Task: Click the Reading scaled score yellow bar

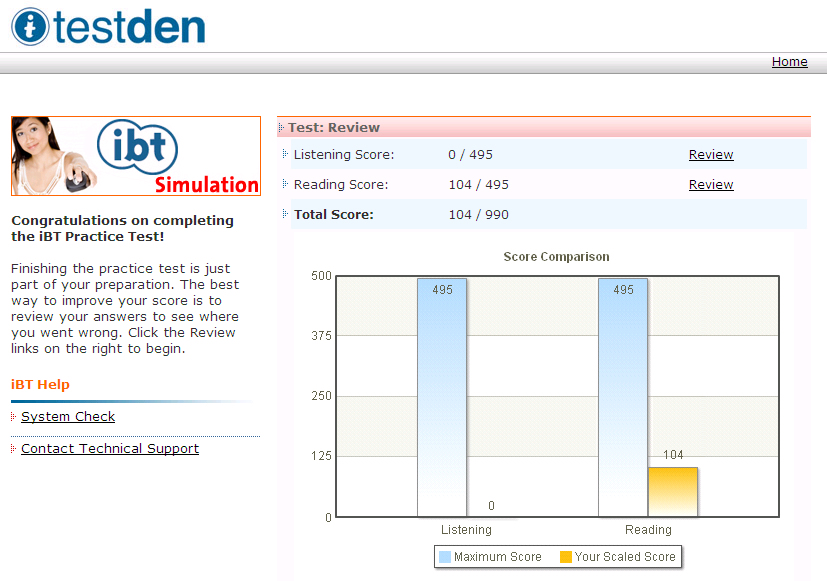Action: point(673,492)
